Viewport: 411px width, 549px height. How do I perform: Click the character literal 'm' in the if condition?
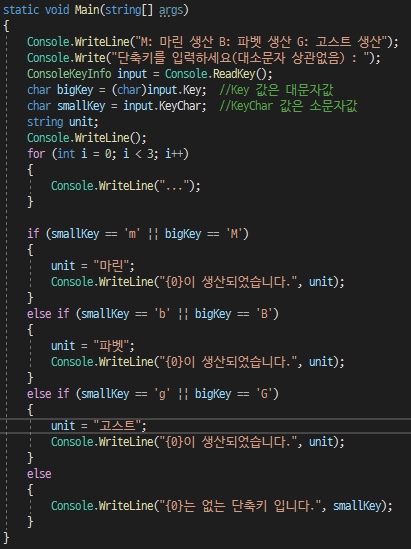pos(132,234)
